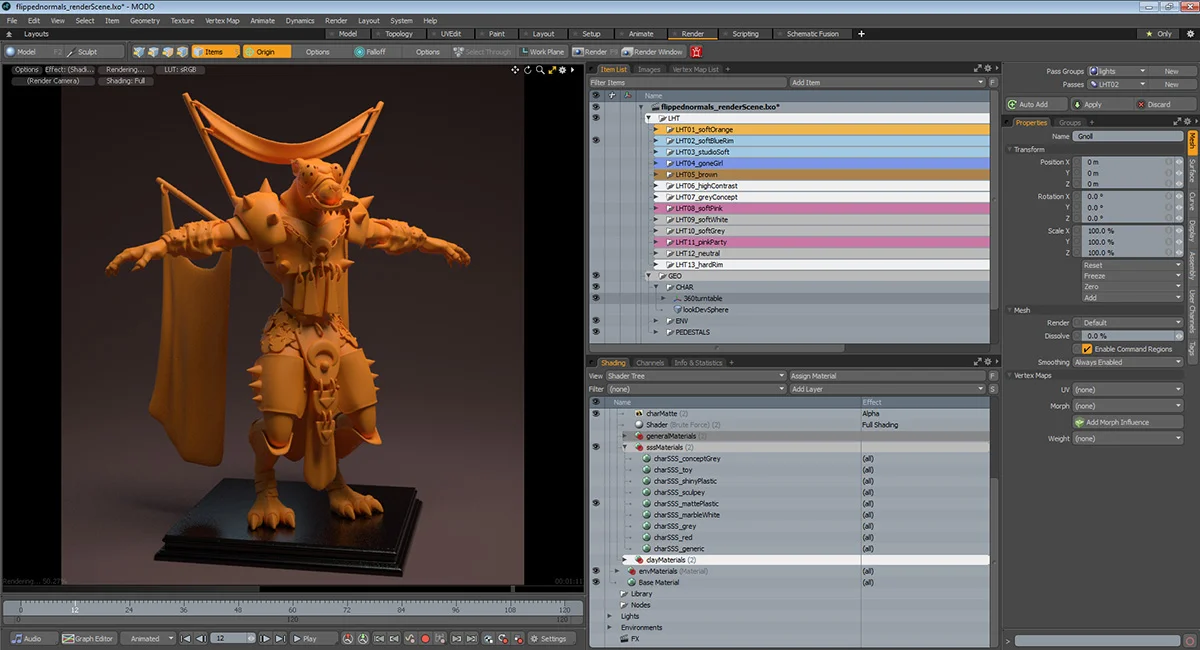Click the timeline at frame 60
Viewport: 1200px width, 650px height.
coord(293,609)
